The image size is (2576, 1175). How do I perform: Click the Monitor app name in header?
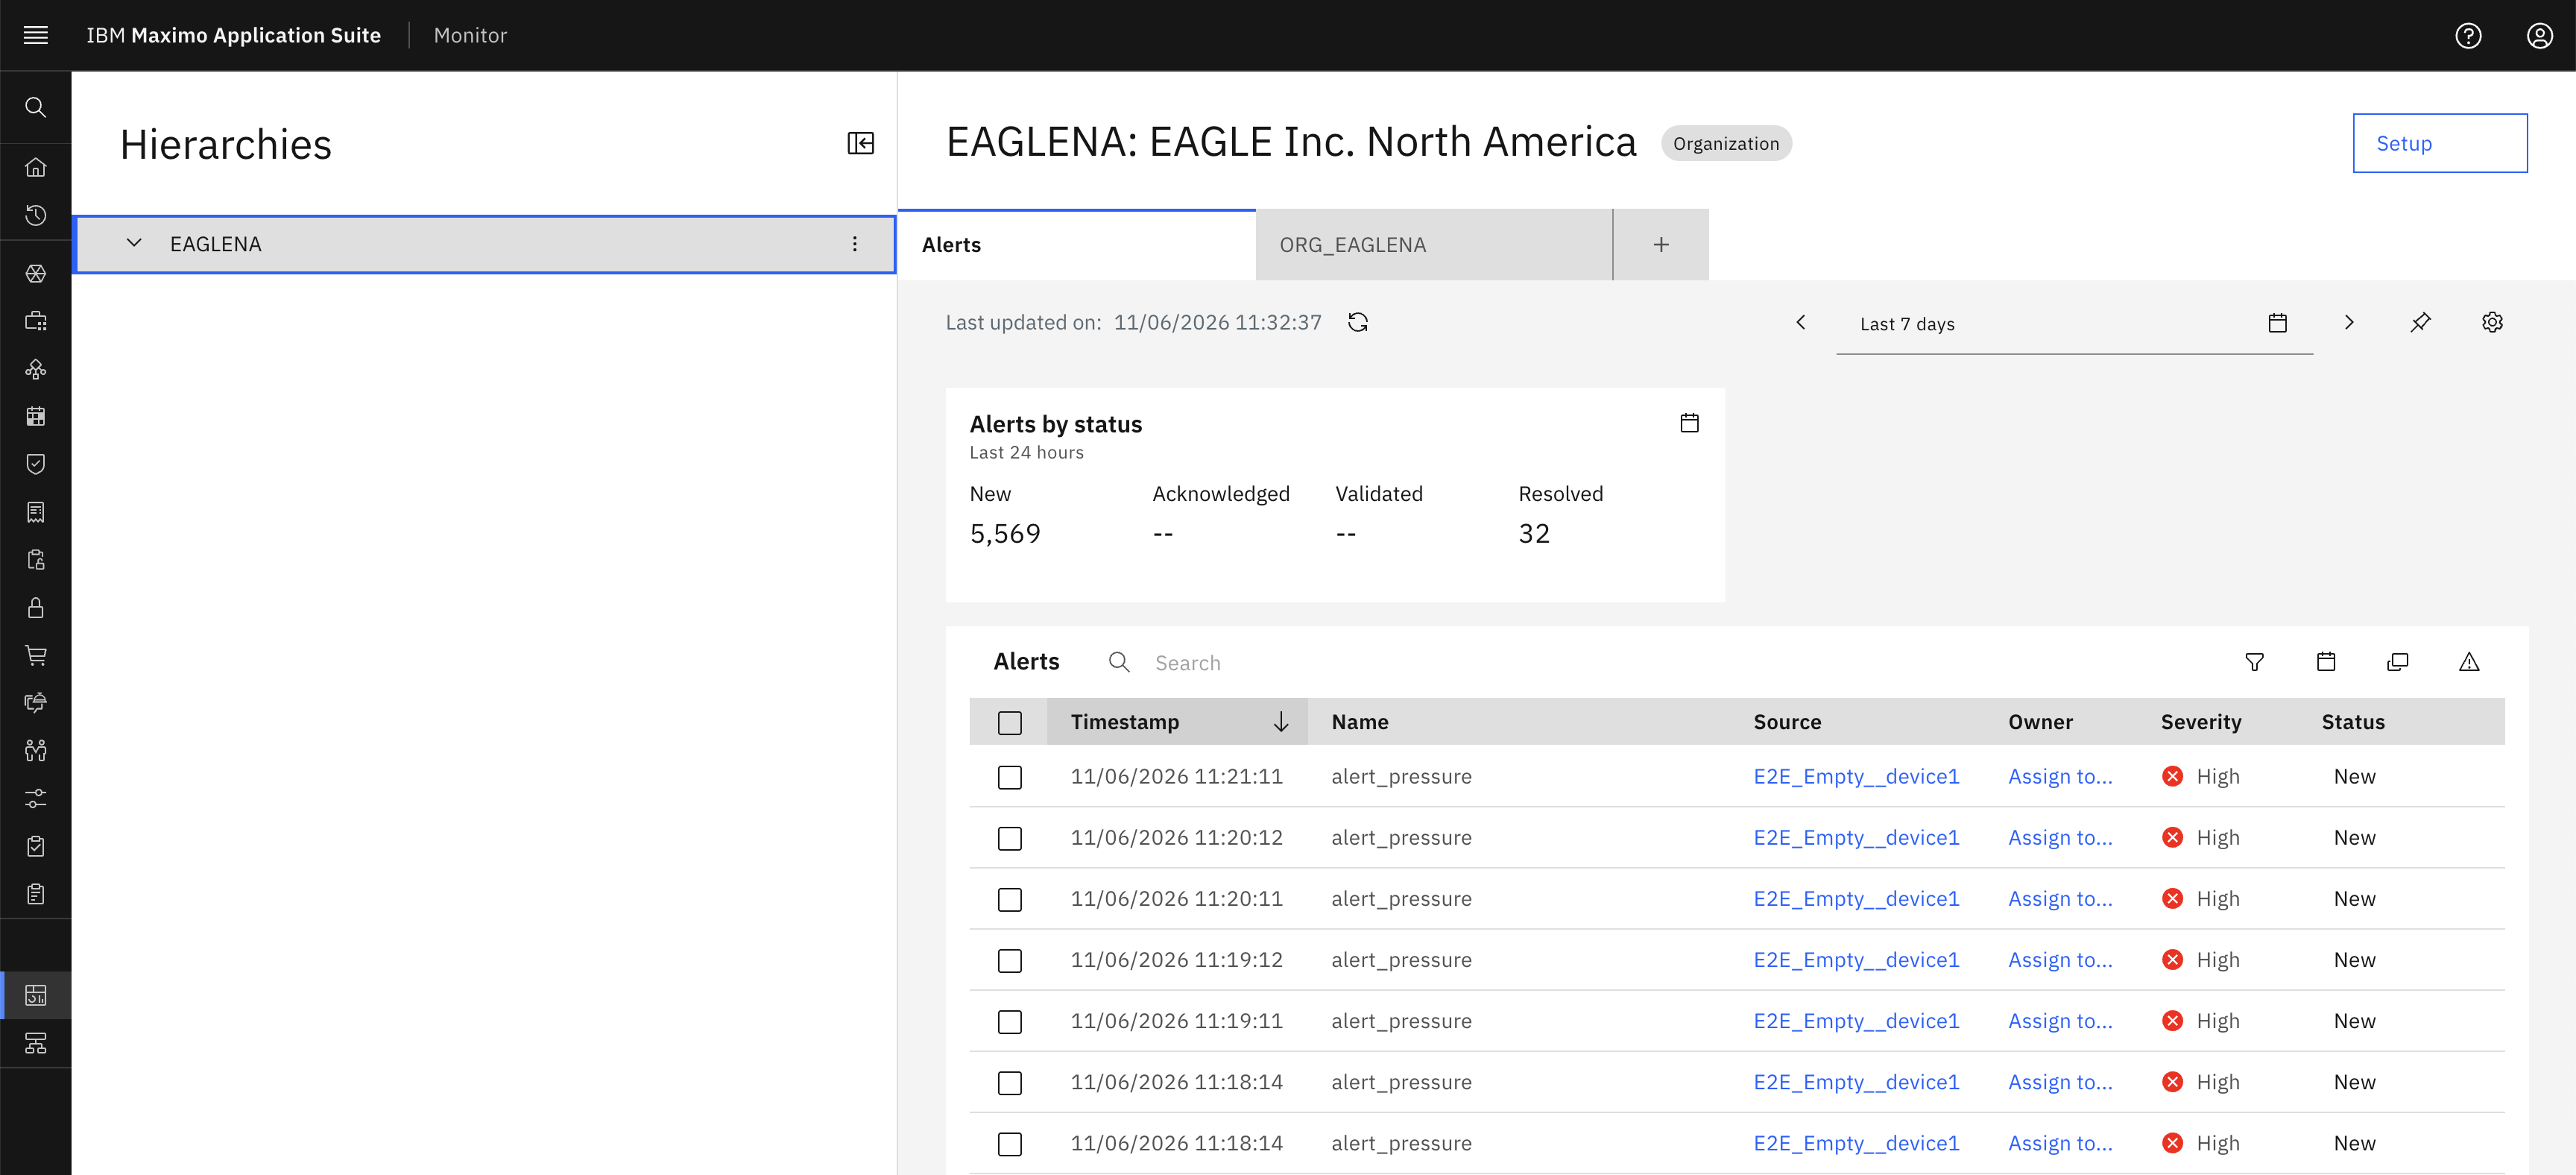click(470, 35)
